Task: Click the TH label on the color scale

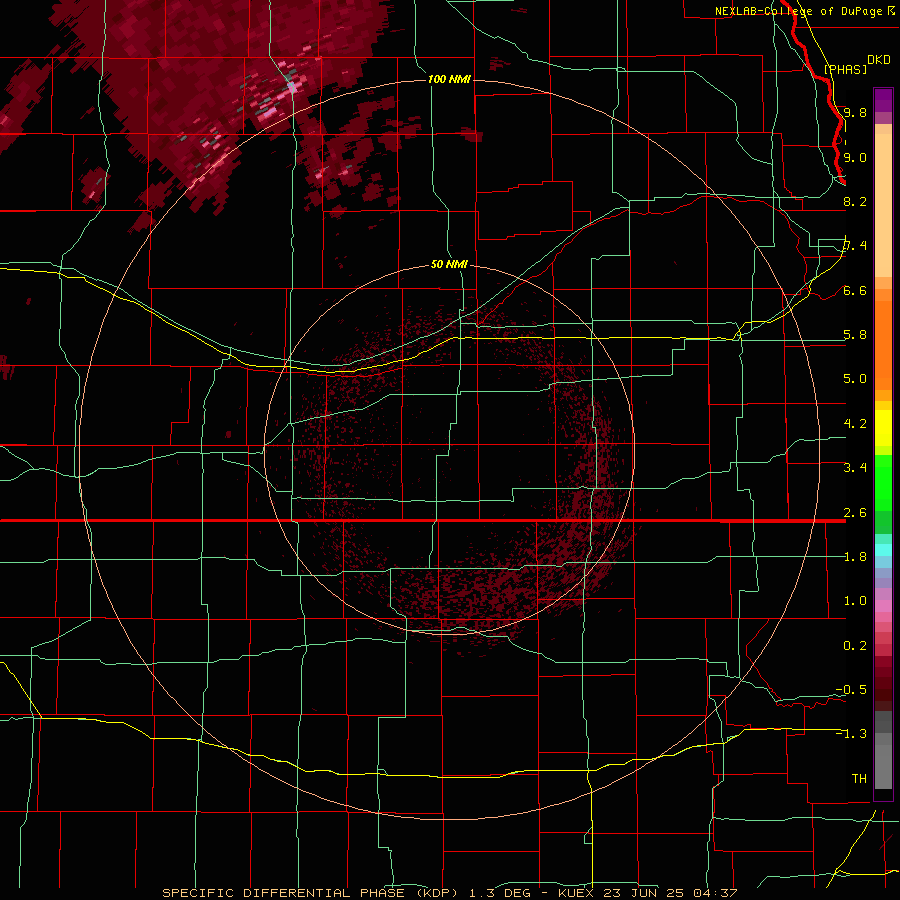Action: coord(859,779)
